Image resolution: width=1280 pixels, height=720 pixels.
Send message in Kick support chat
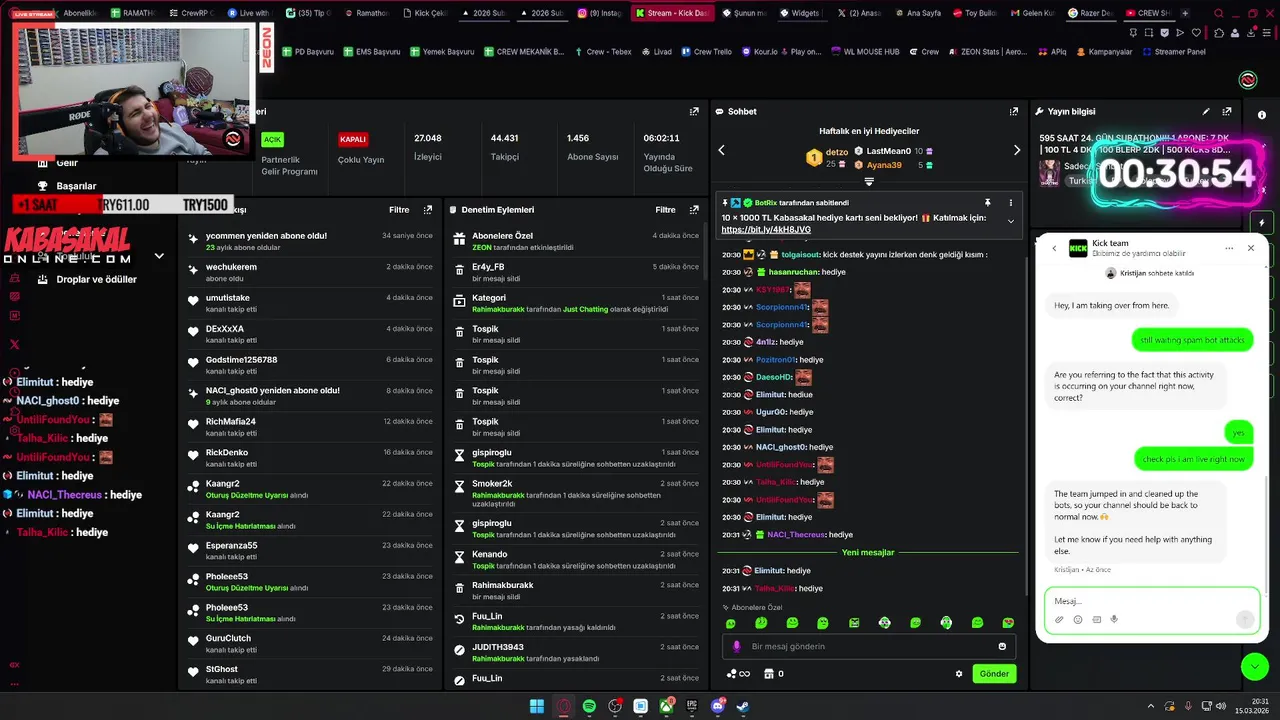(1245, 619)
